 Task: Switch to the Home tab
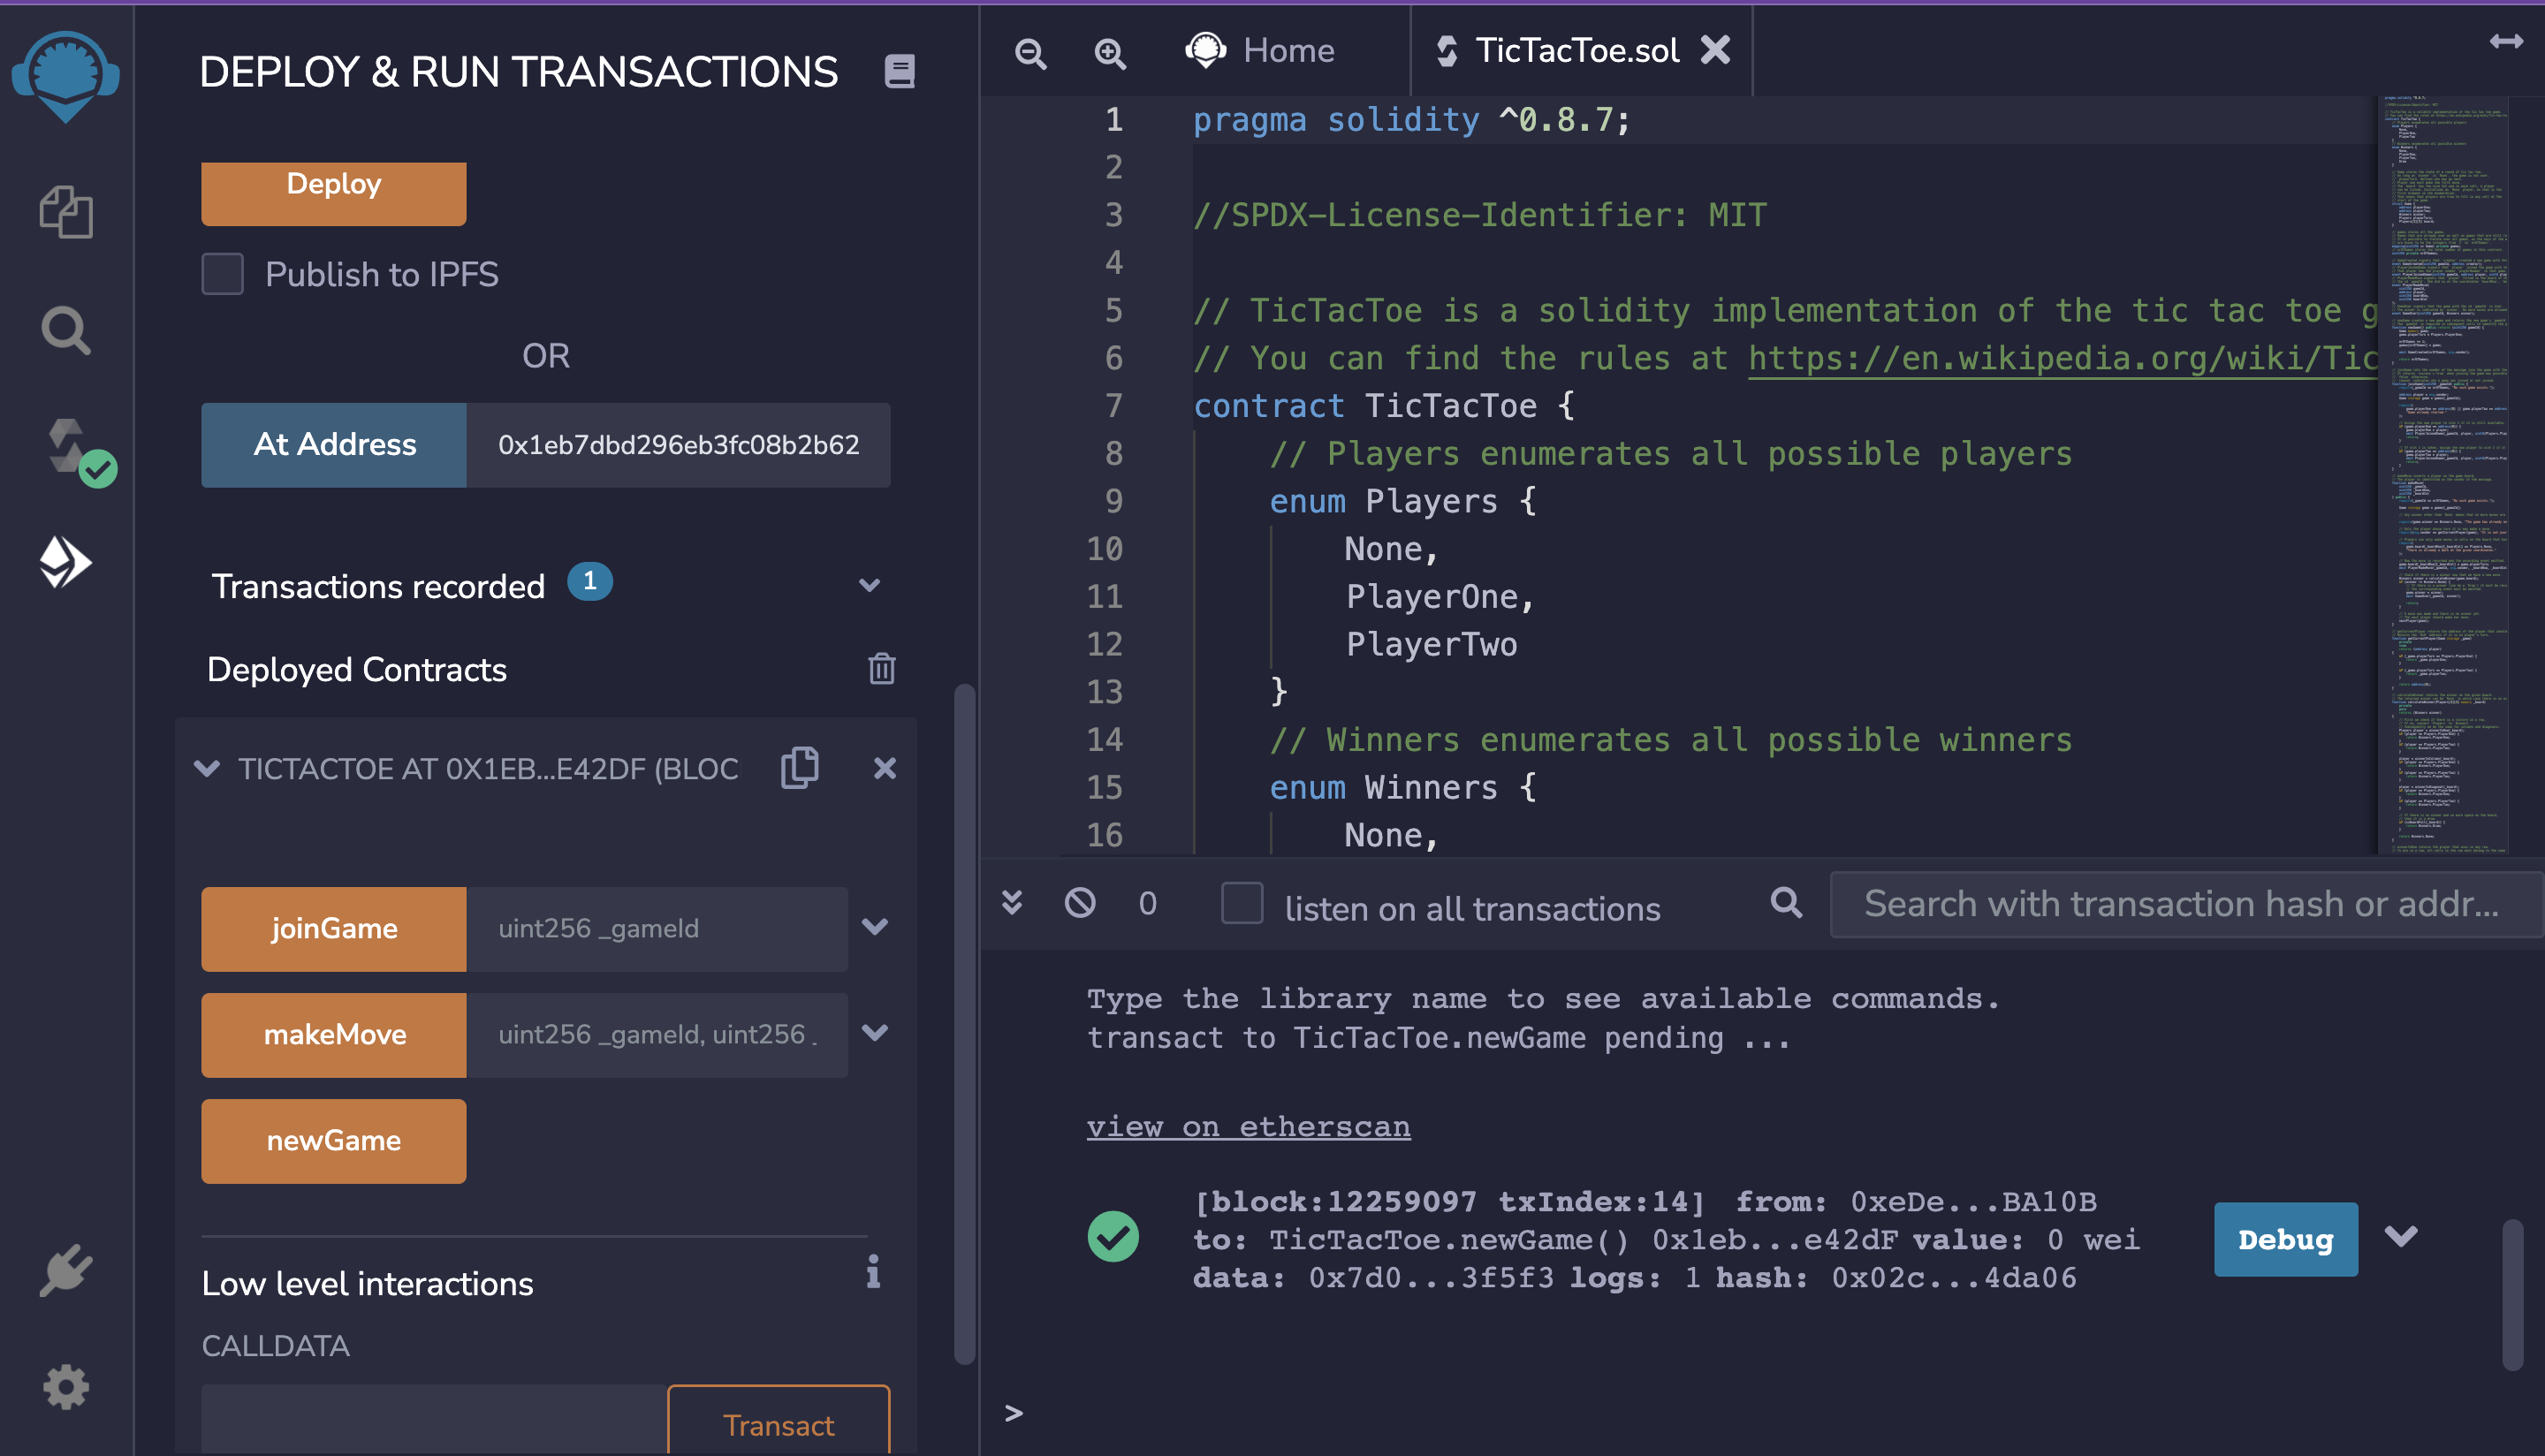[x=1261, y=50]
